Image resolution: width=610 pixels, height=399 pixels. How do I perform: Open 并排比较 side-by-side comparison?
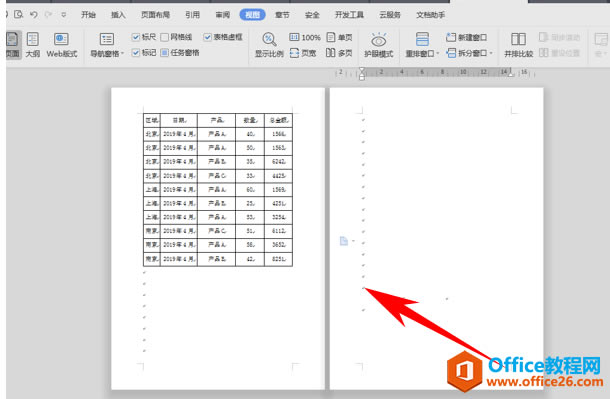(519, 45)
